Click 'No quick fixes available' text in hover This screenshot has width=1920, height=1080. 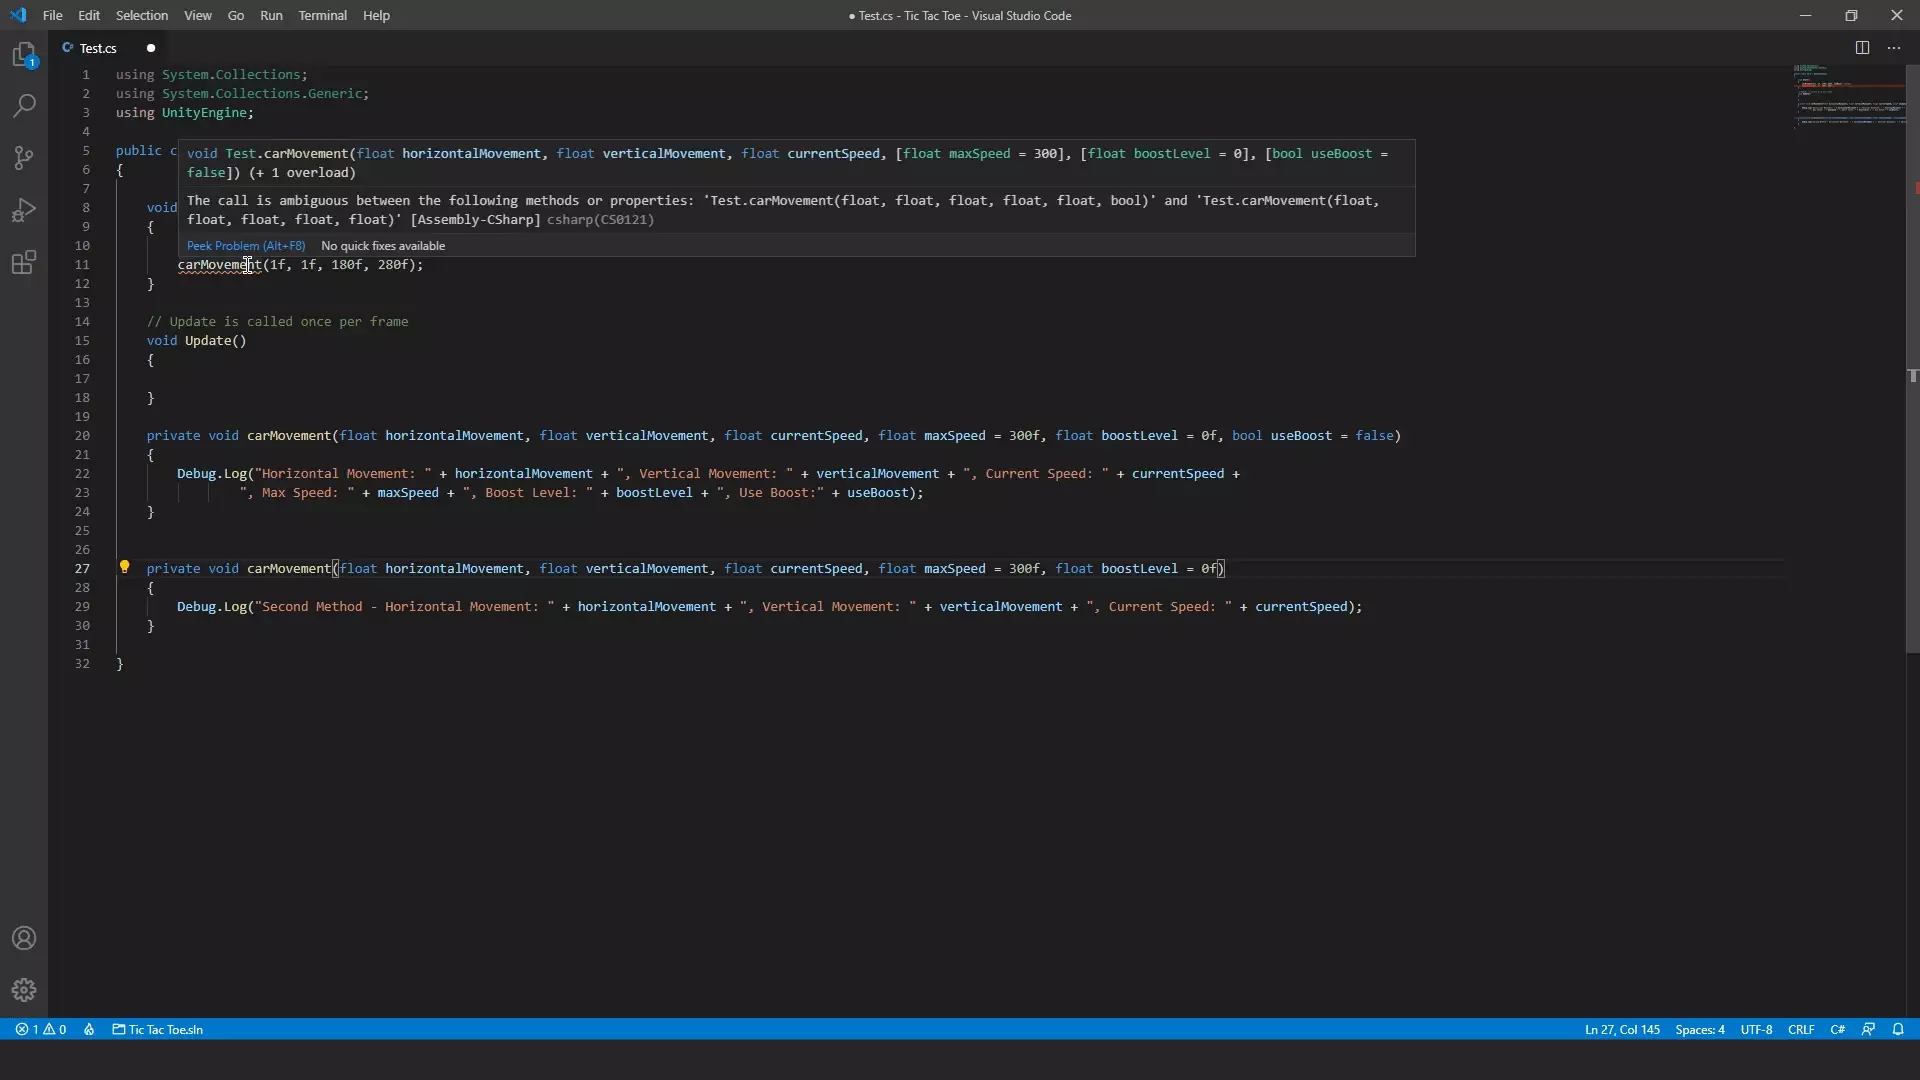pos(383,246)
